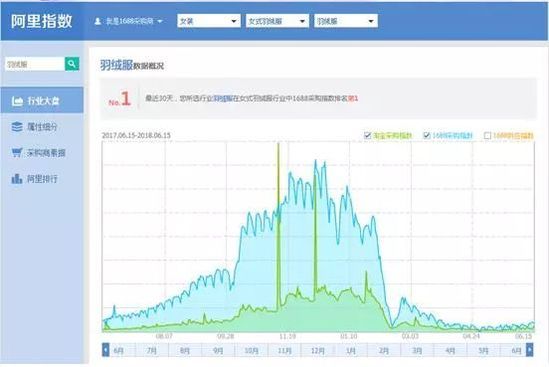Click the red 第1 ranking text

353,98
